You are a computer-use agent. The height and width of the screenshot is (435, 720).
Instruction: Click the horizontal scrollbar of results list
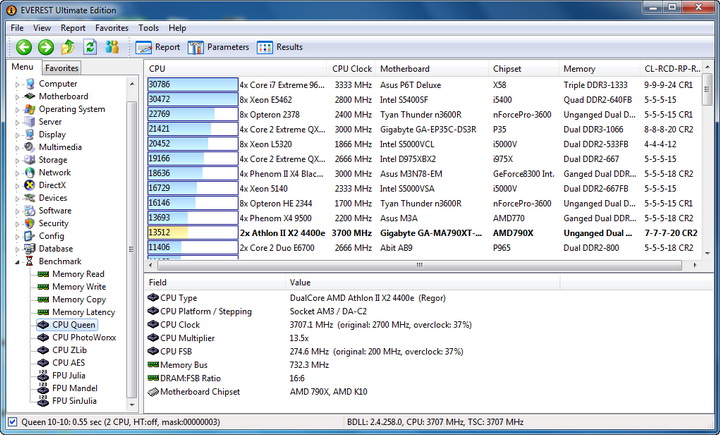419,265
